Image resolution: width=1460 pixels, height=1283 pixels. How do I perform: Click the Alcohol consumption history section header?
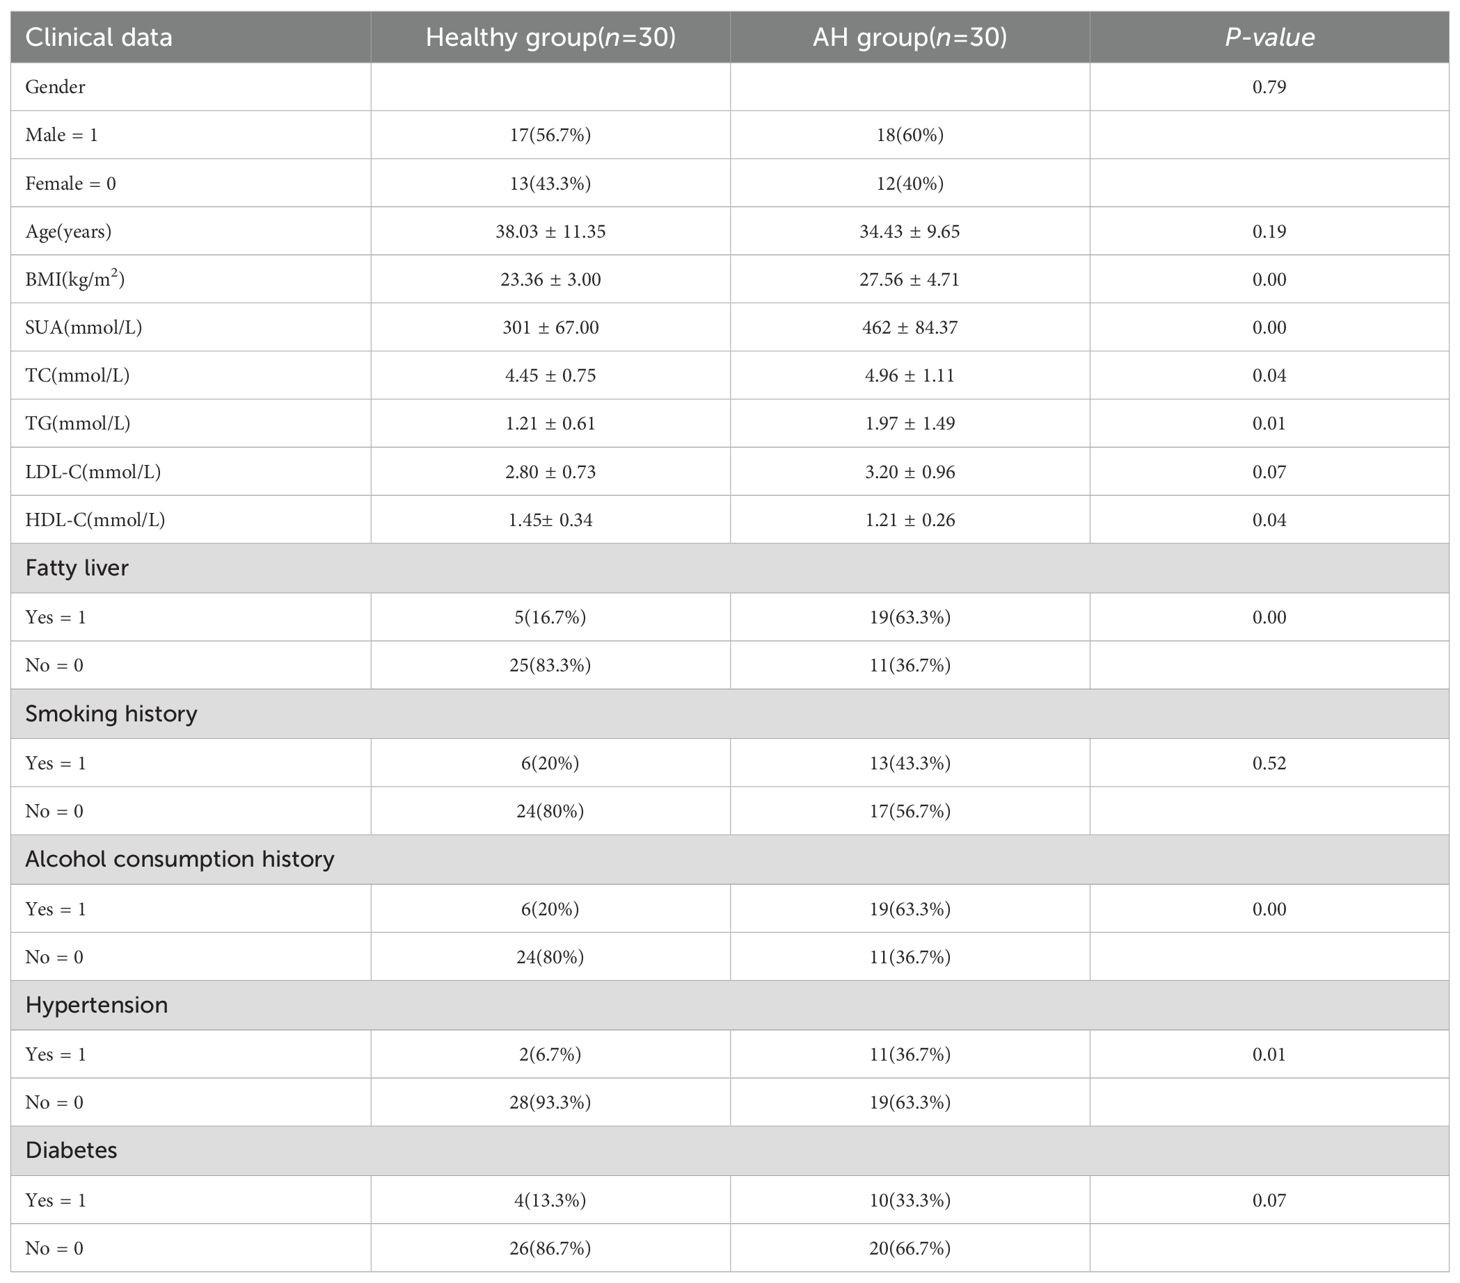pos(180,860)
